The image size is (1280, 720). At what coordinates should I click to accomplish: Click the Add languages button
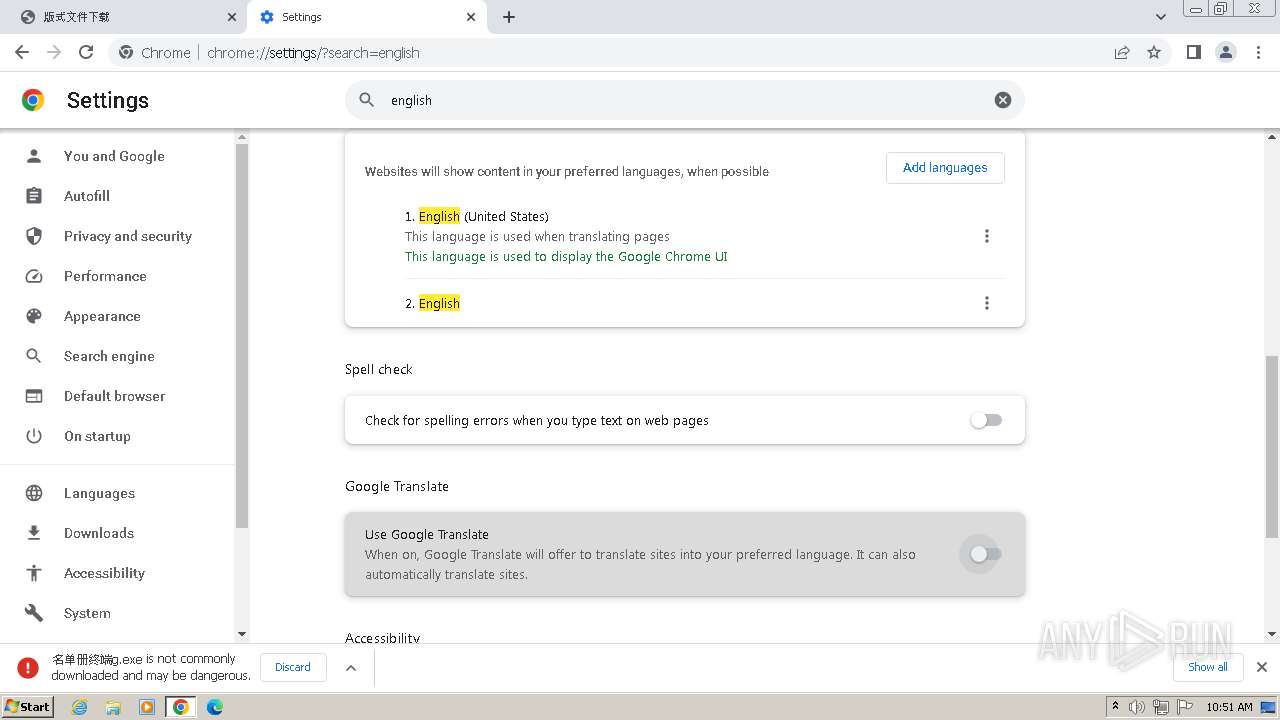(x=944, y=168)
